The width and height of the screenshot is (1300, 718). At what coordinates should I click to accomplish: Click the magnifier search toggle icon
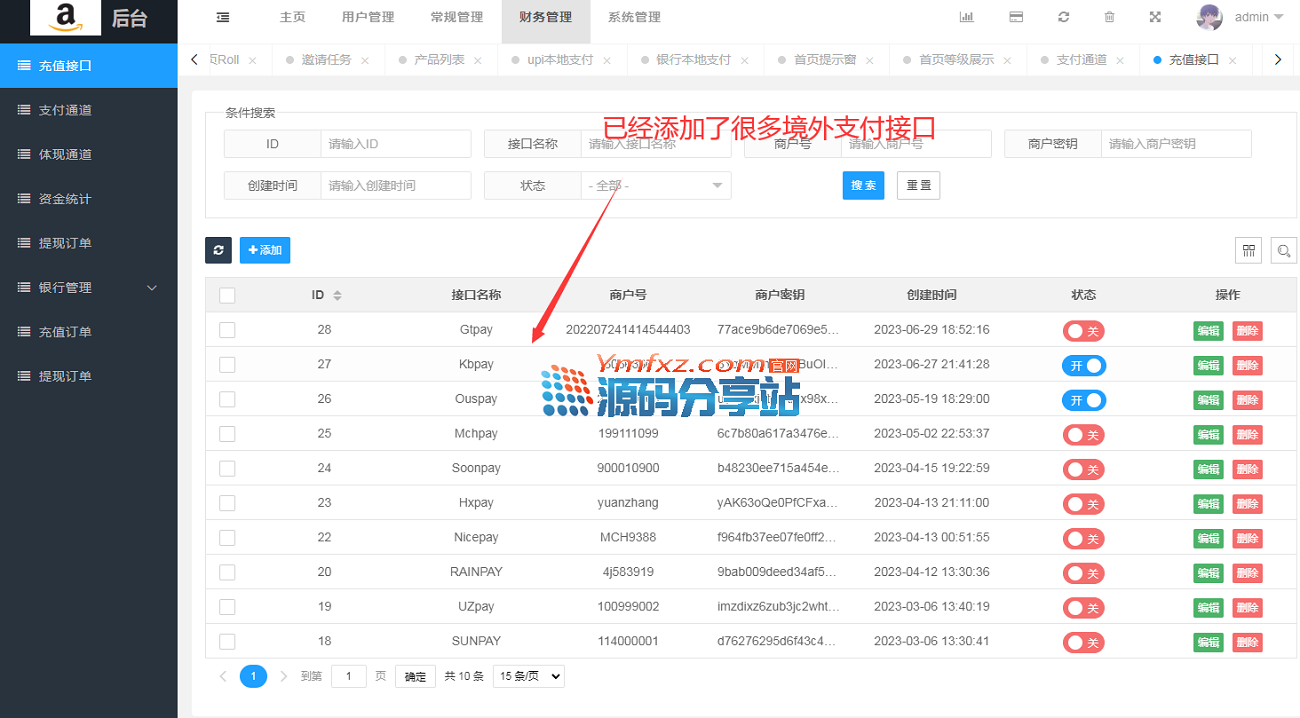point(1284,251)
